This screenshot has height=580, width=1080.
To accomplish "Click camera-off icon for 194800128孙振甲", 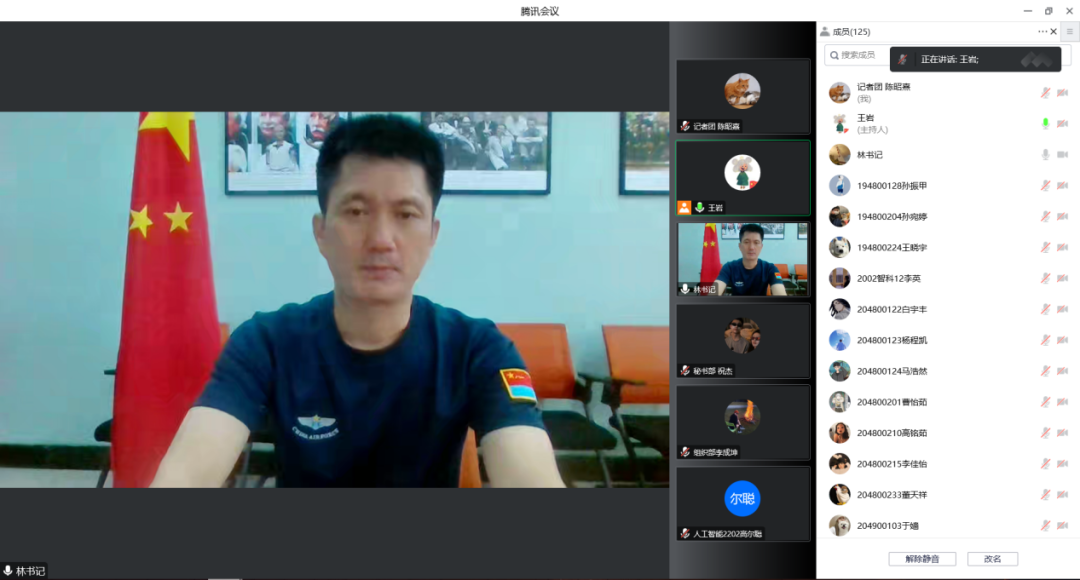I will click(1062, 186).
